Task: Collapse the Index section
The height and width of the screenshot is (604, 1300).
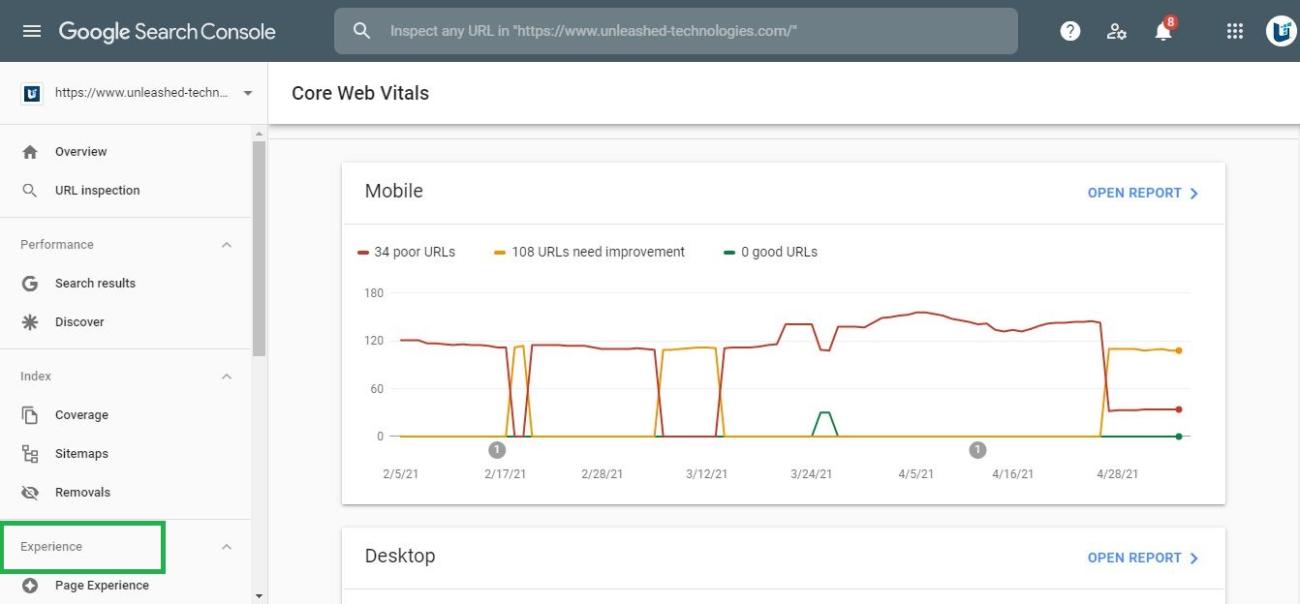Action: point(226,377)
